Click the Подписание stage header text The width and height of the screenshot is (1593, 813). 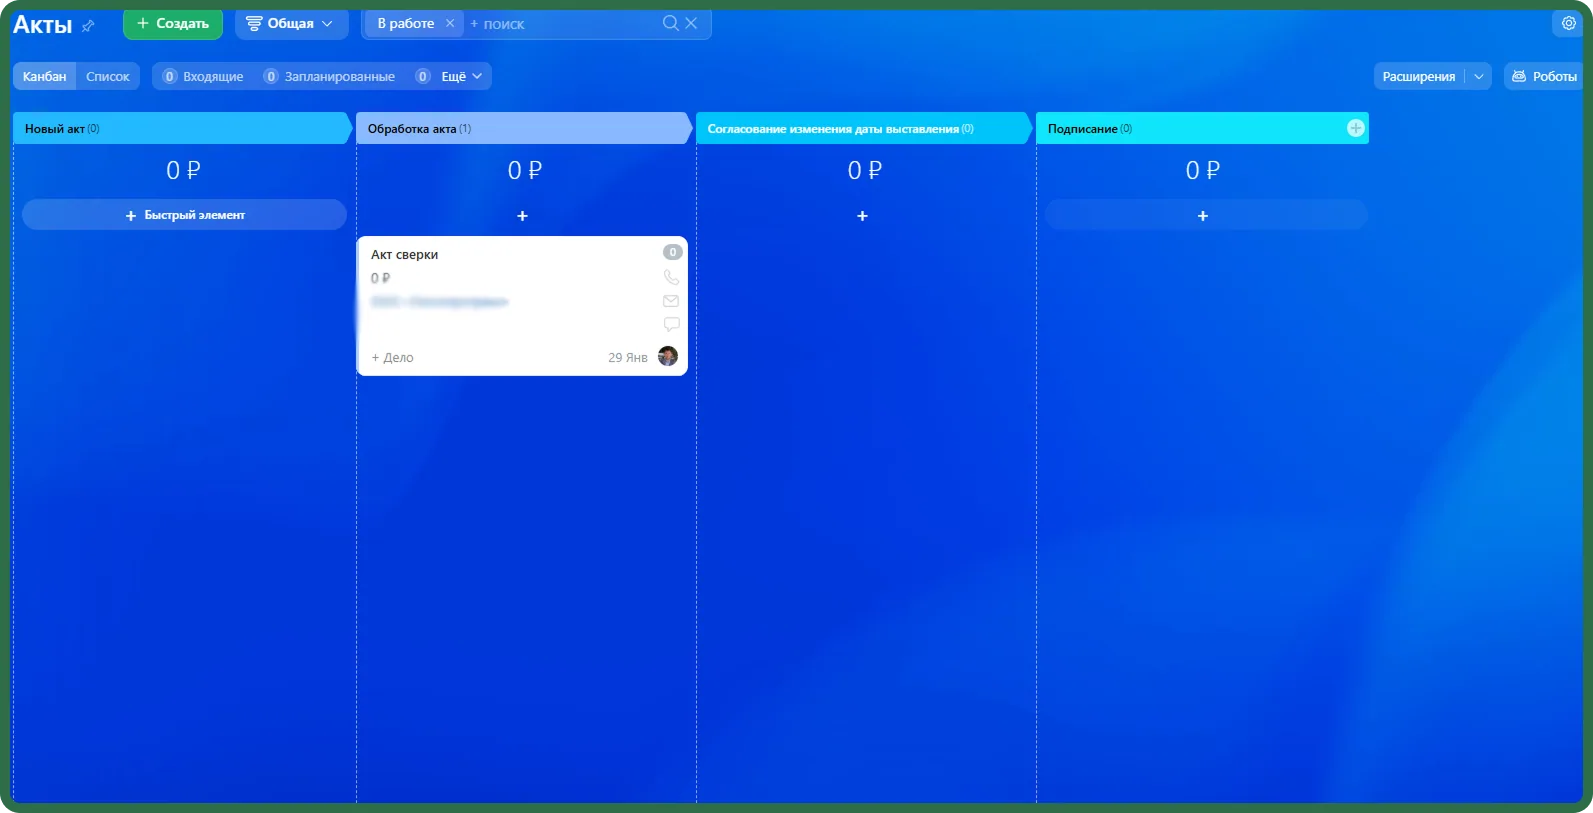coord(1083,129)
